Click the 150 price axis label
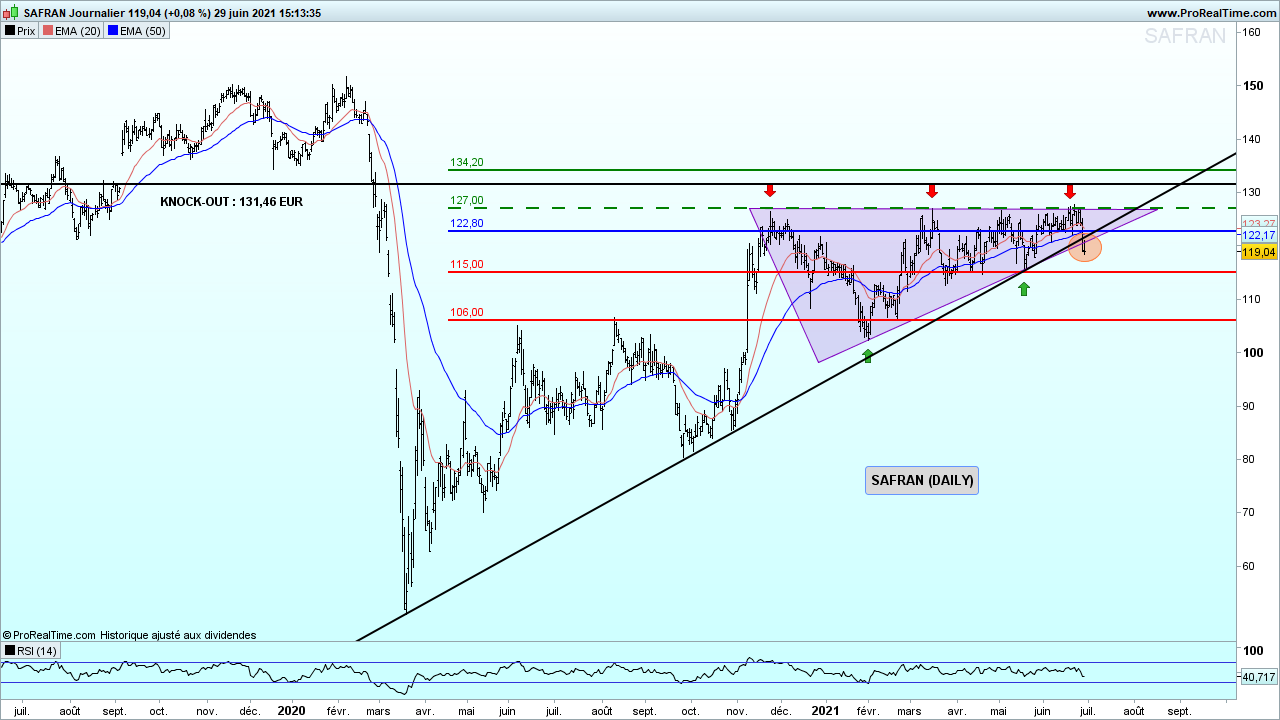 pos(1251,86)
